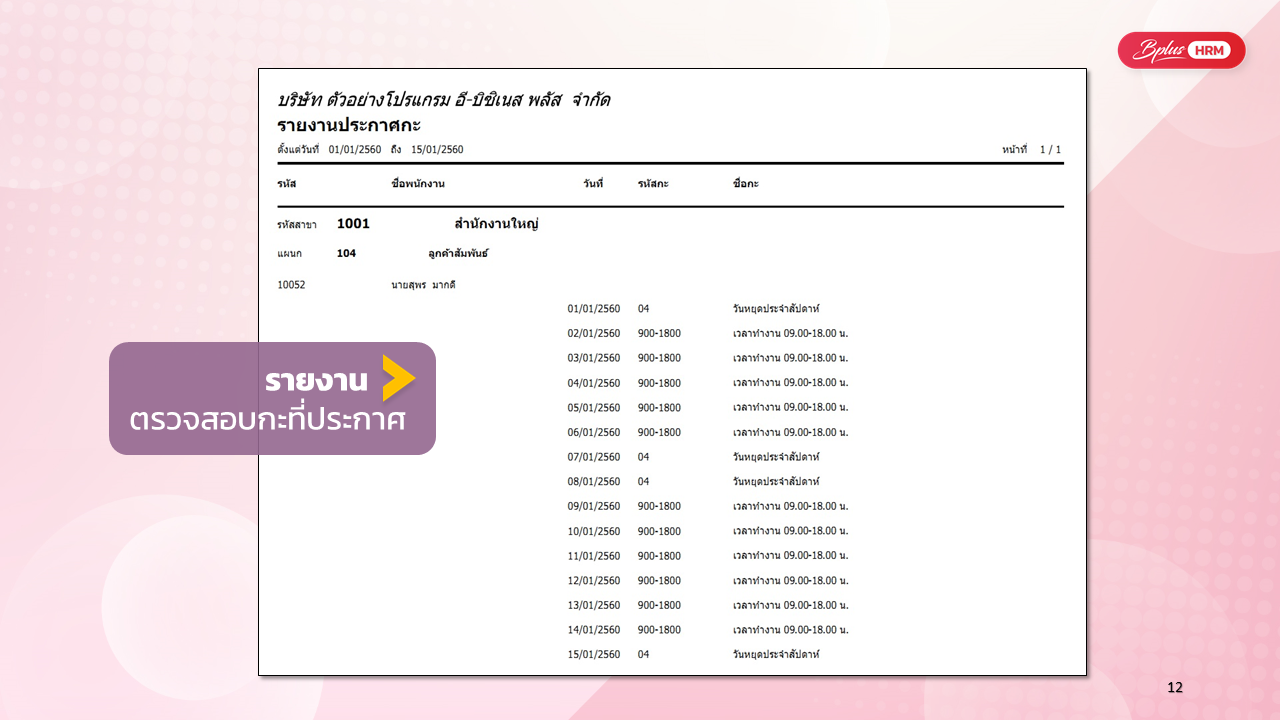
Task: Click slide page number 12
Action: click(1175, 687)
